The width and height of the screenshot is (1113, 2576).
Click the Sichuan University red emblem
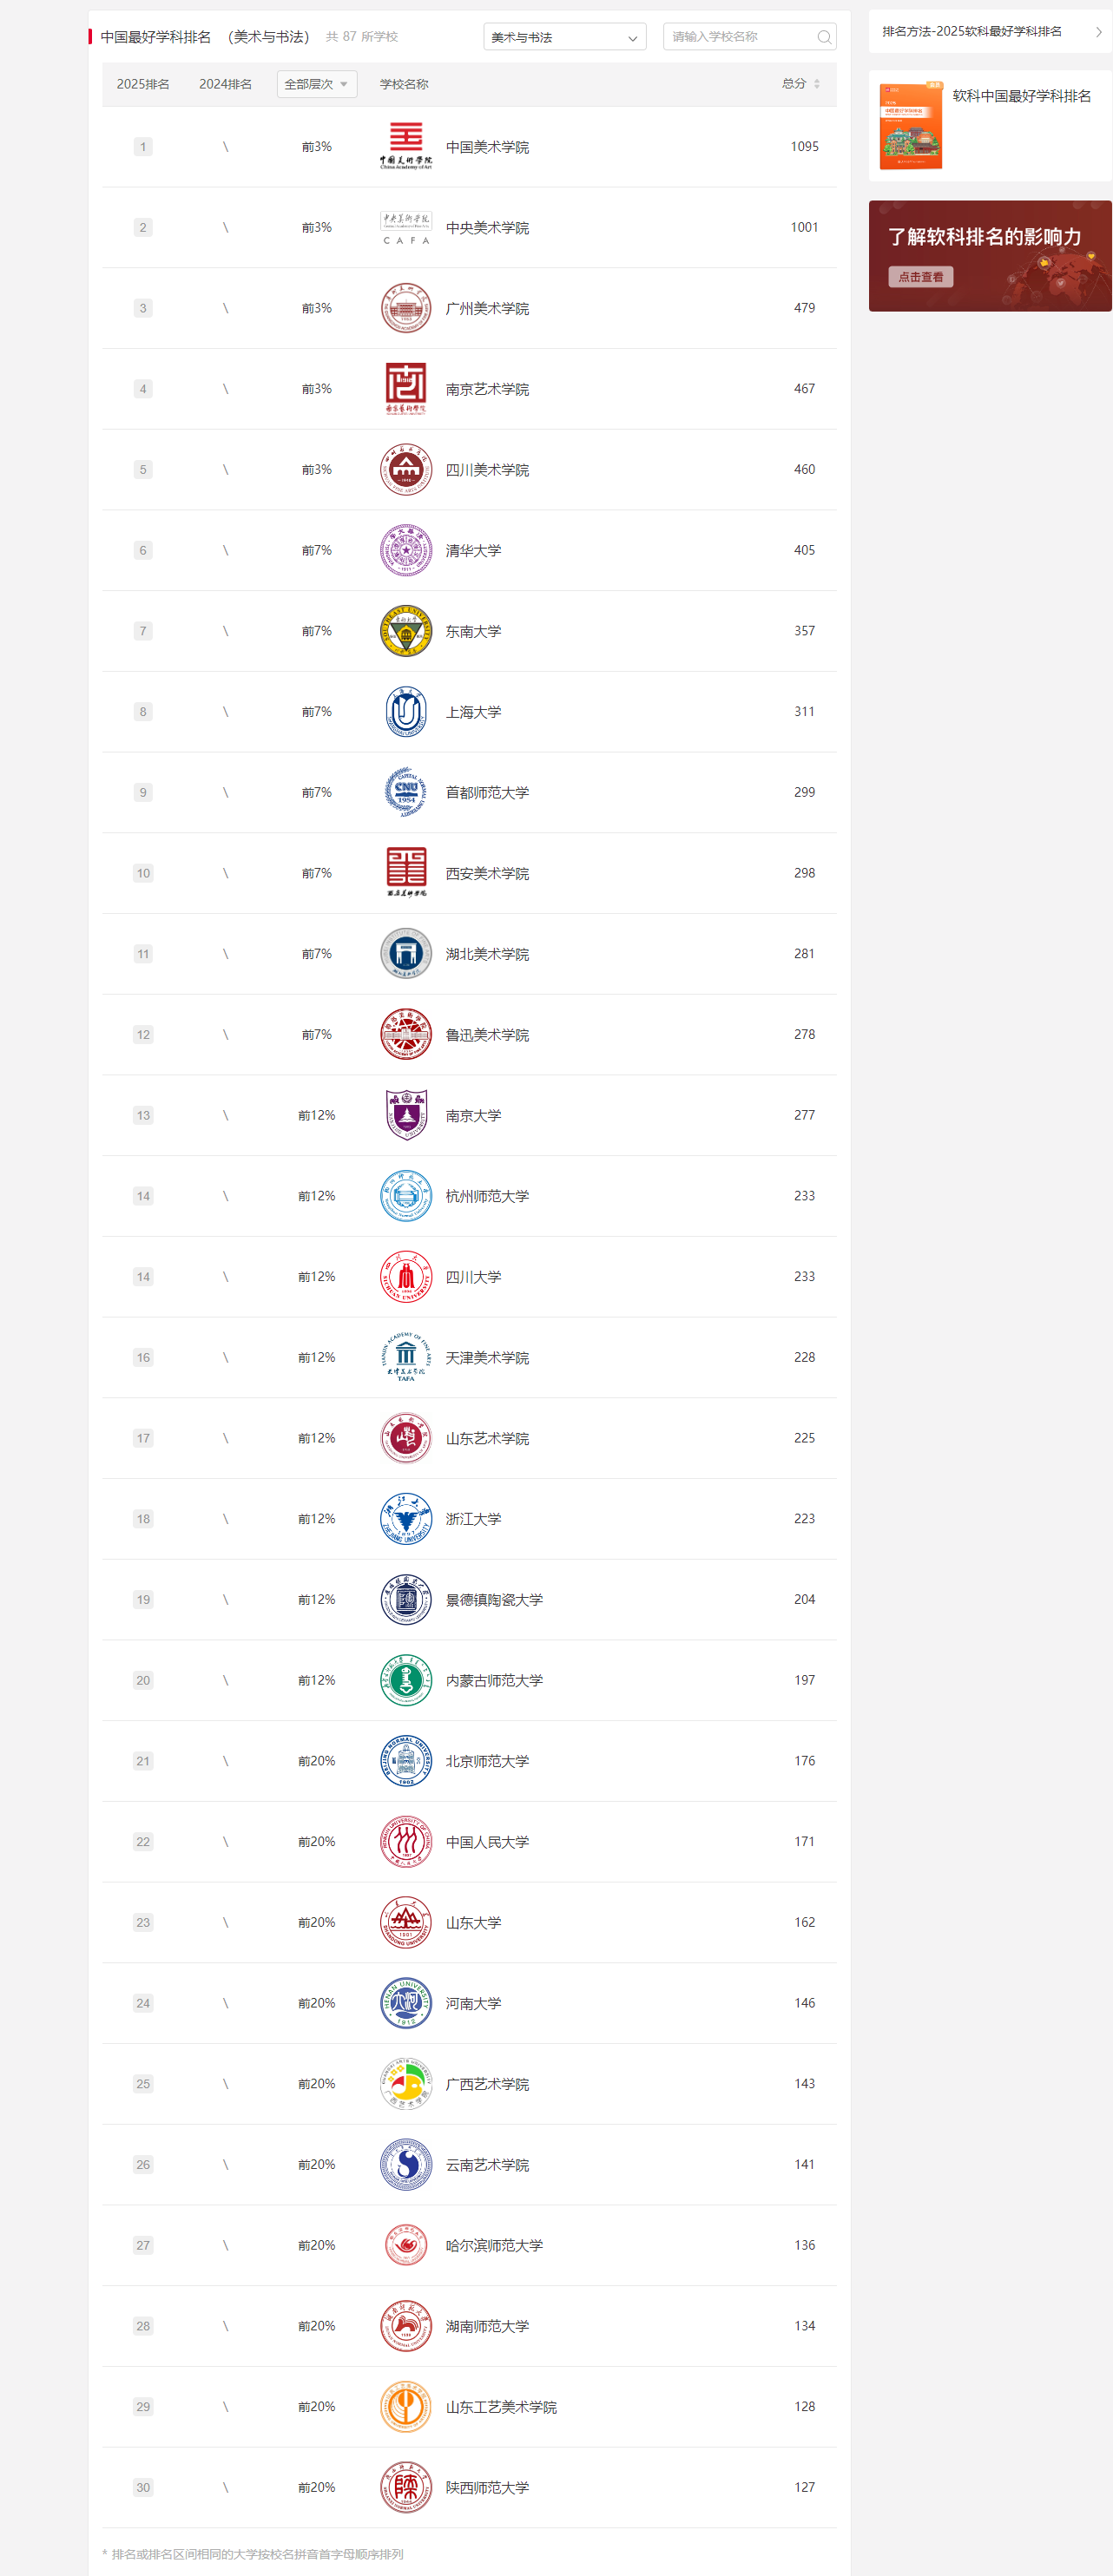405,1276
